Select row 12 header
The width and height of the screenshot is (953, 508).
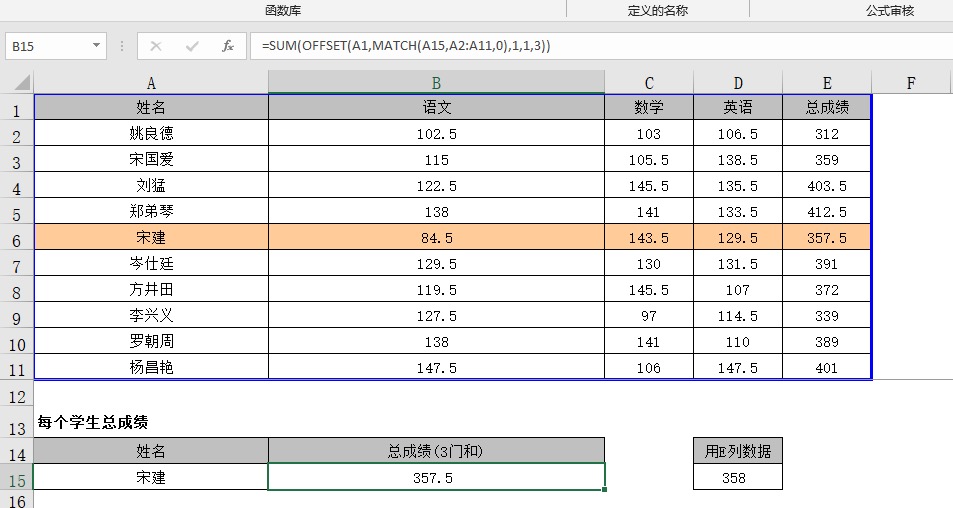point(16,397)
